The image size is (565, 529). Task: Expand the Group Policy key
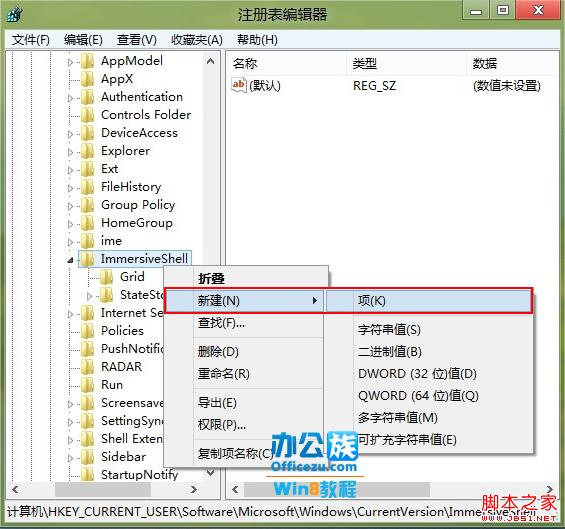point(71,206)
